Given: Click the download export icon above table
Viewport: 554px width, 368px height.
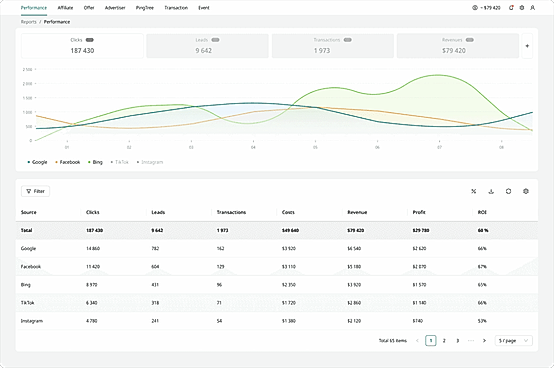Looking at the screenshot, I should [491, 191].
